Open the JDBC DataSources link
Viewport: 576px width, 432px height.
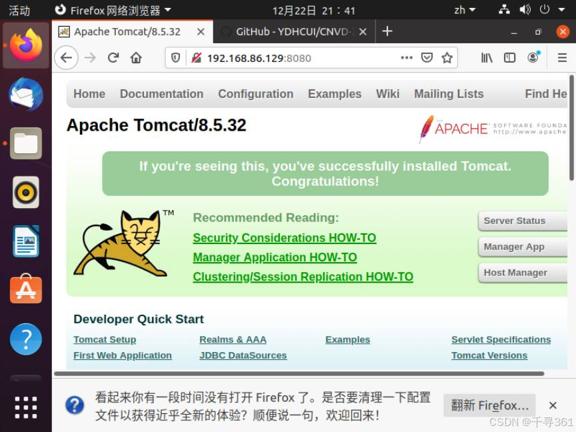point(243,356)
